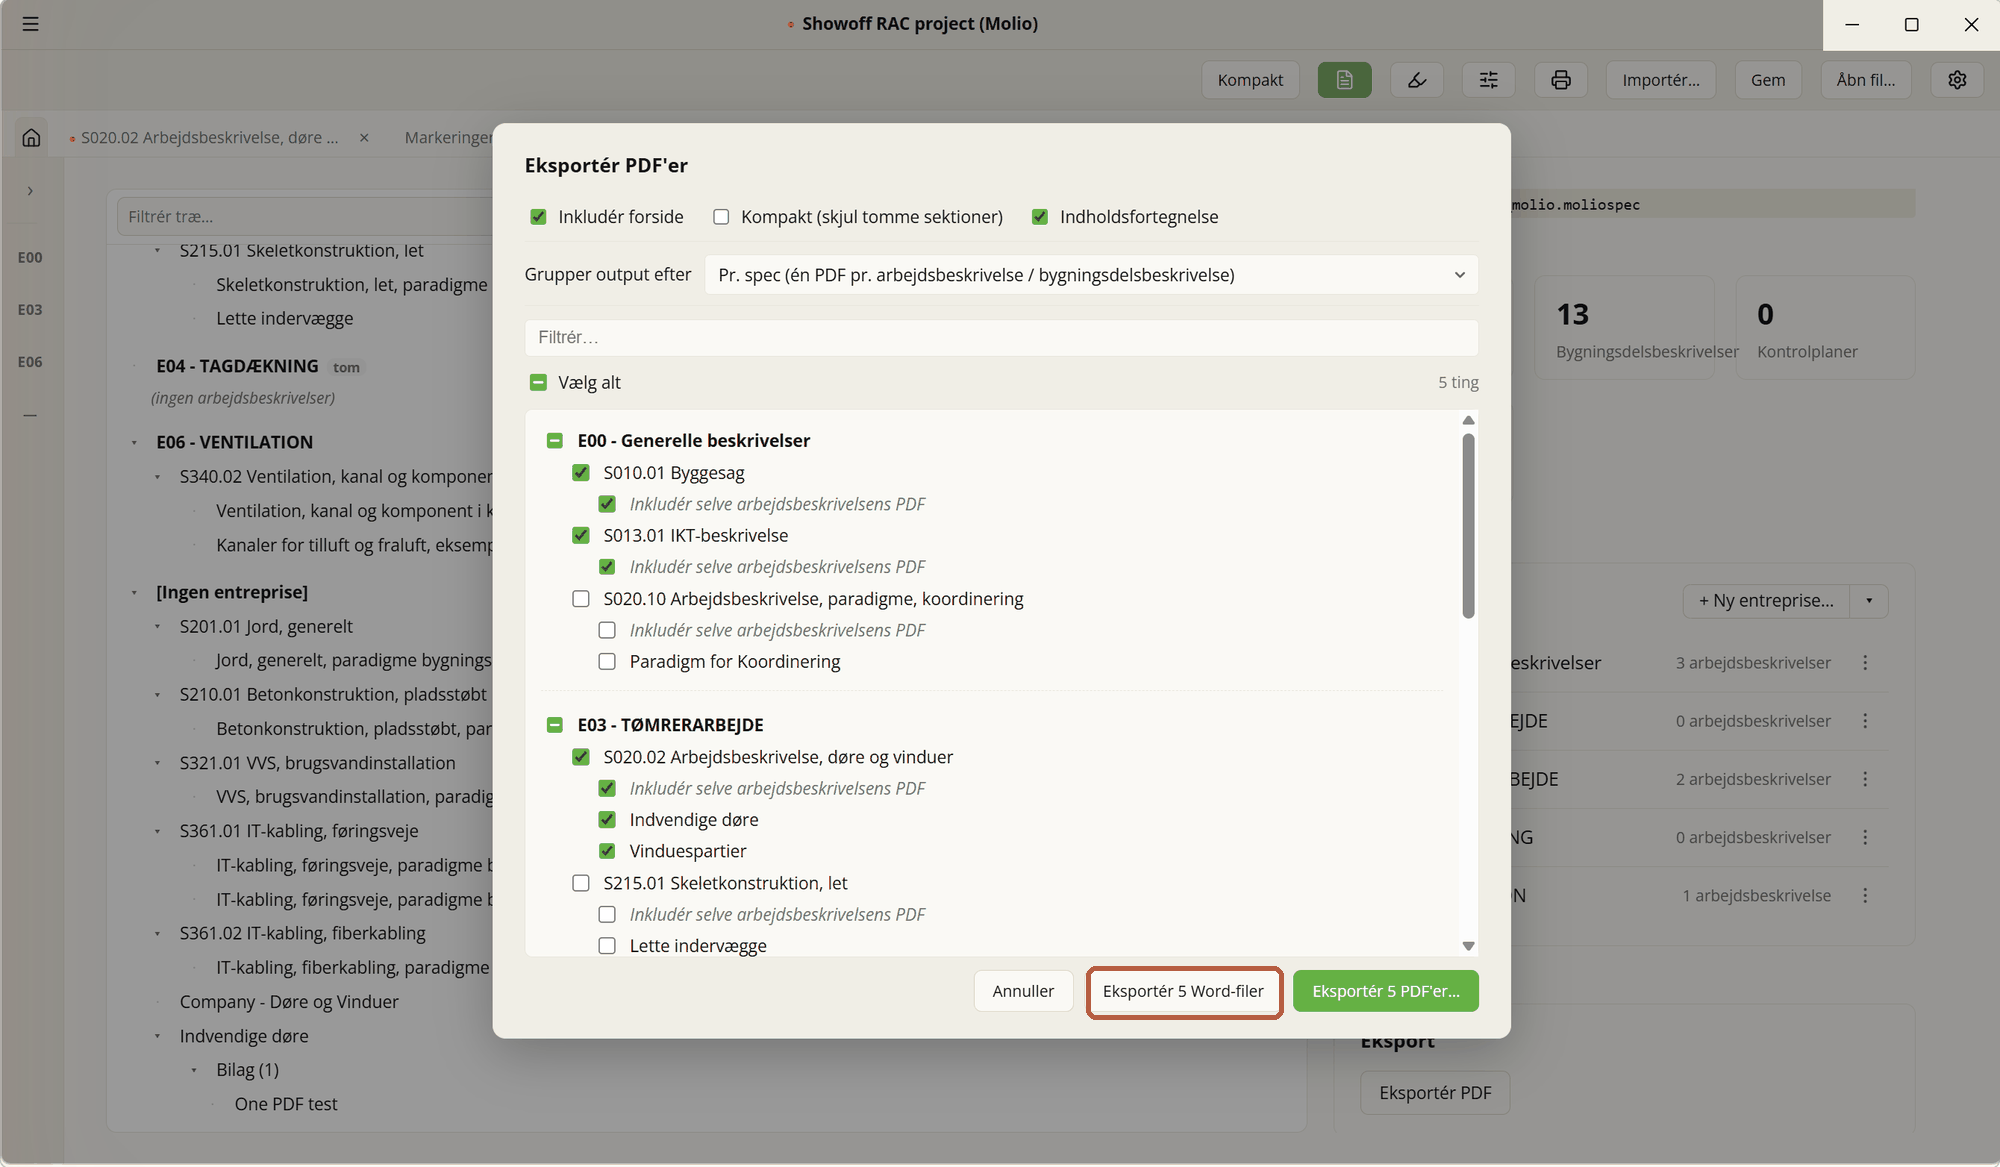Toggle Inkludér forside checkbox
This screenshot has width=2000, height=1167.
point(538,217)
